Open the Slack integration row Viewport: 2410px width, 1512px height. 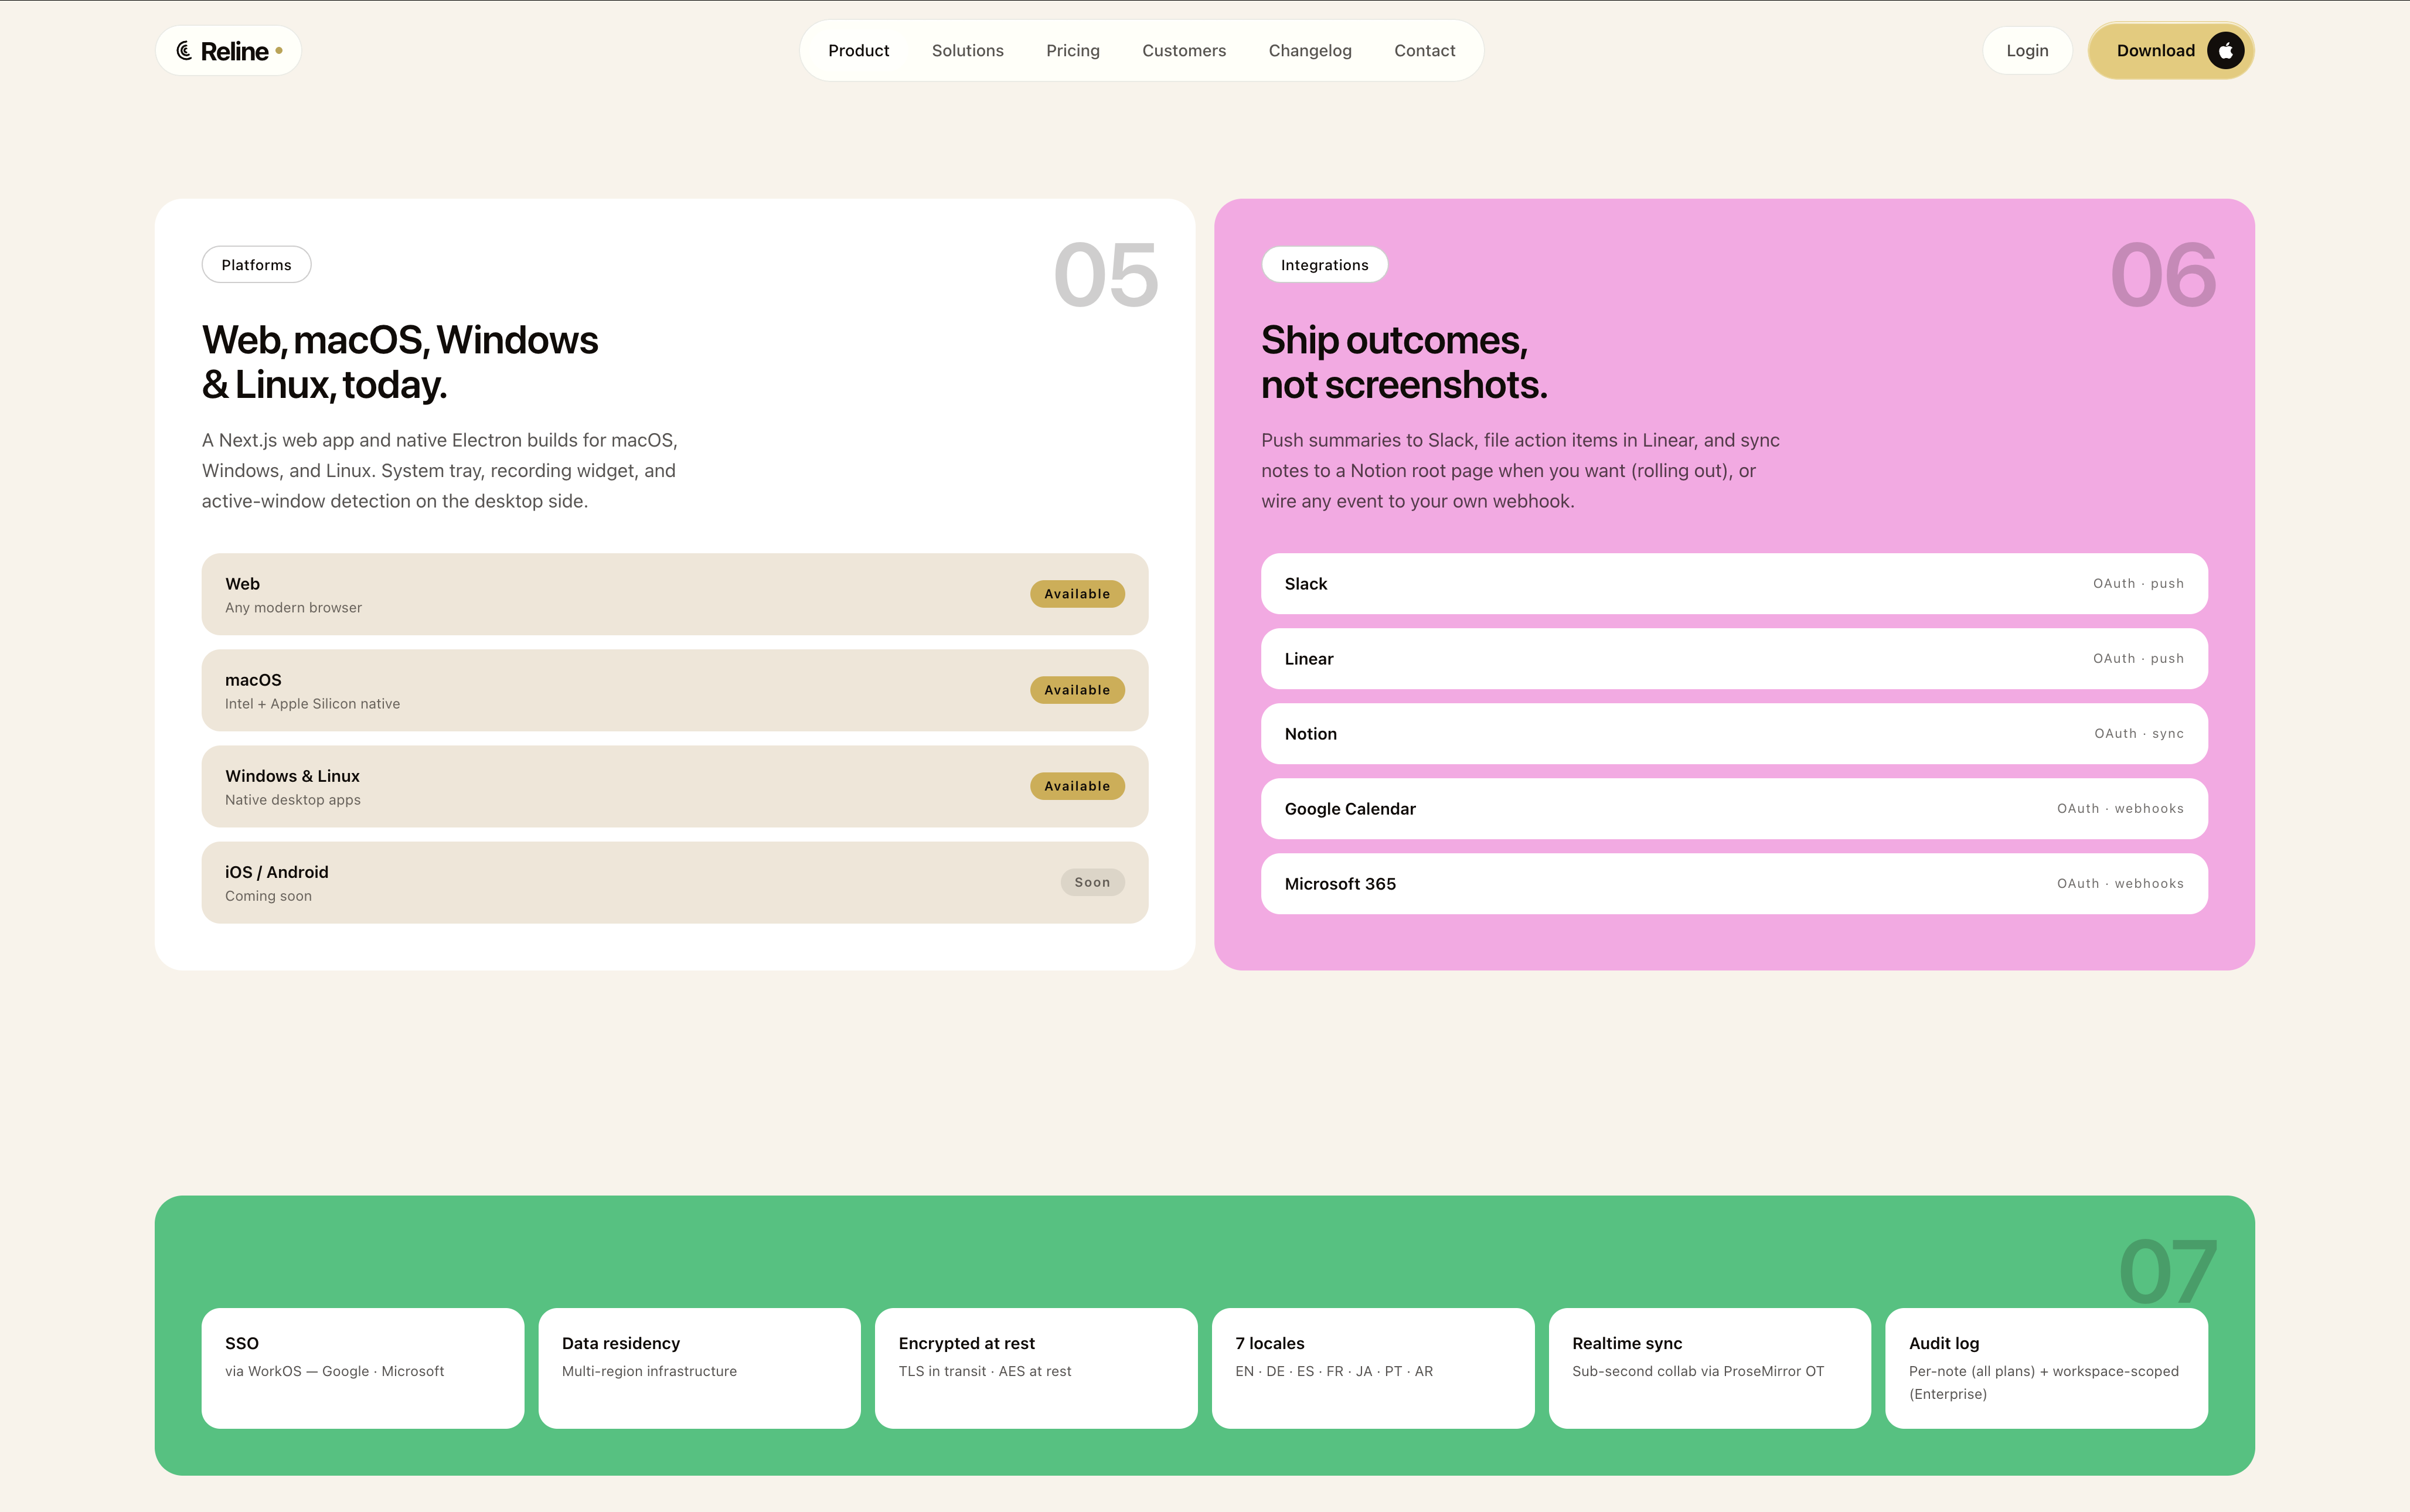click(x=1734, y=584)
